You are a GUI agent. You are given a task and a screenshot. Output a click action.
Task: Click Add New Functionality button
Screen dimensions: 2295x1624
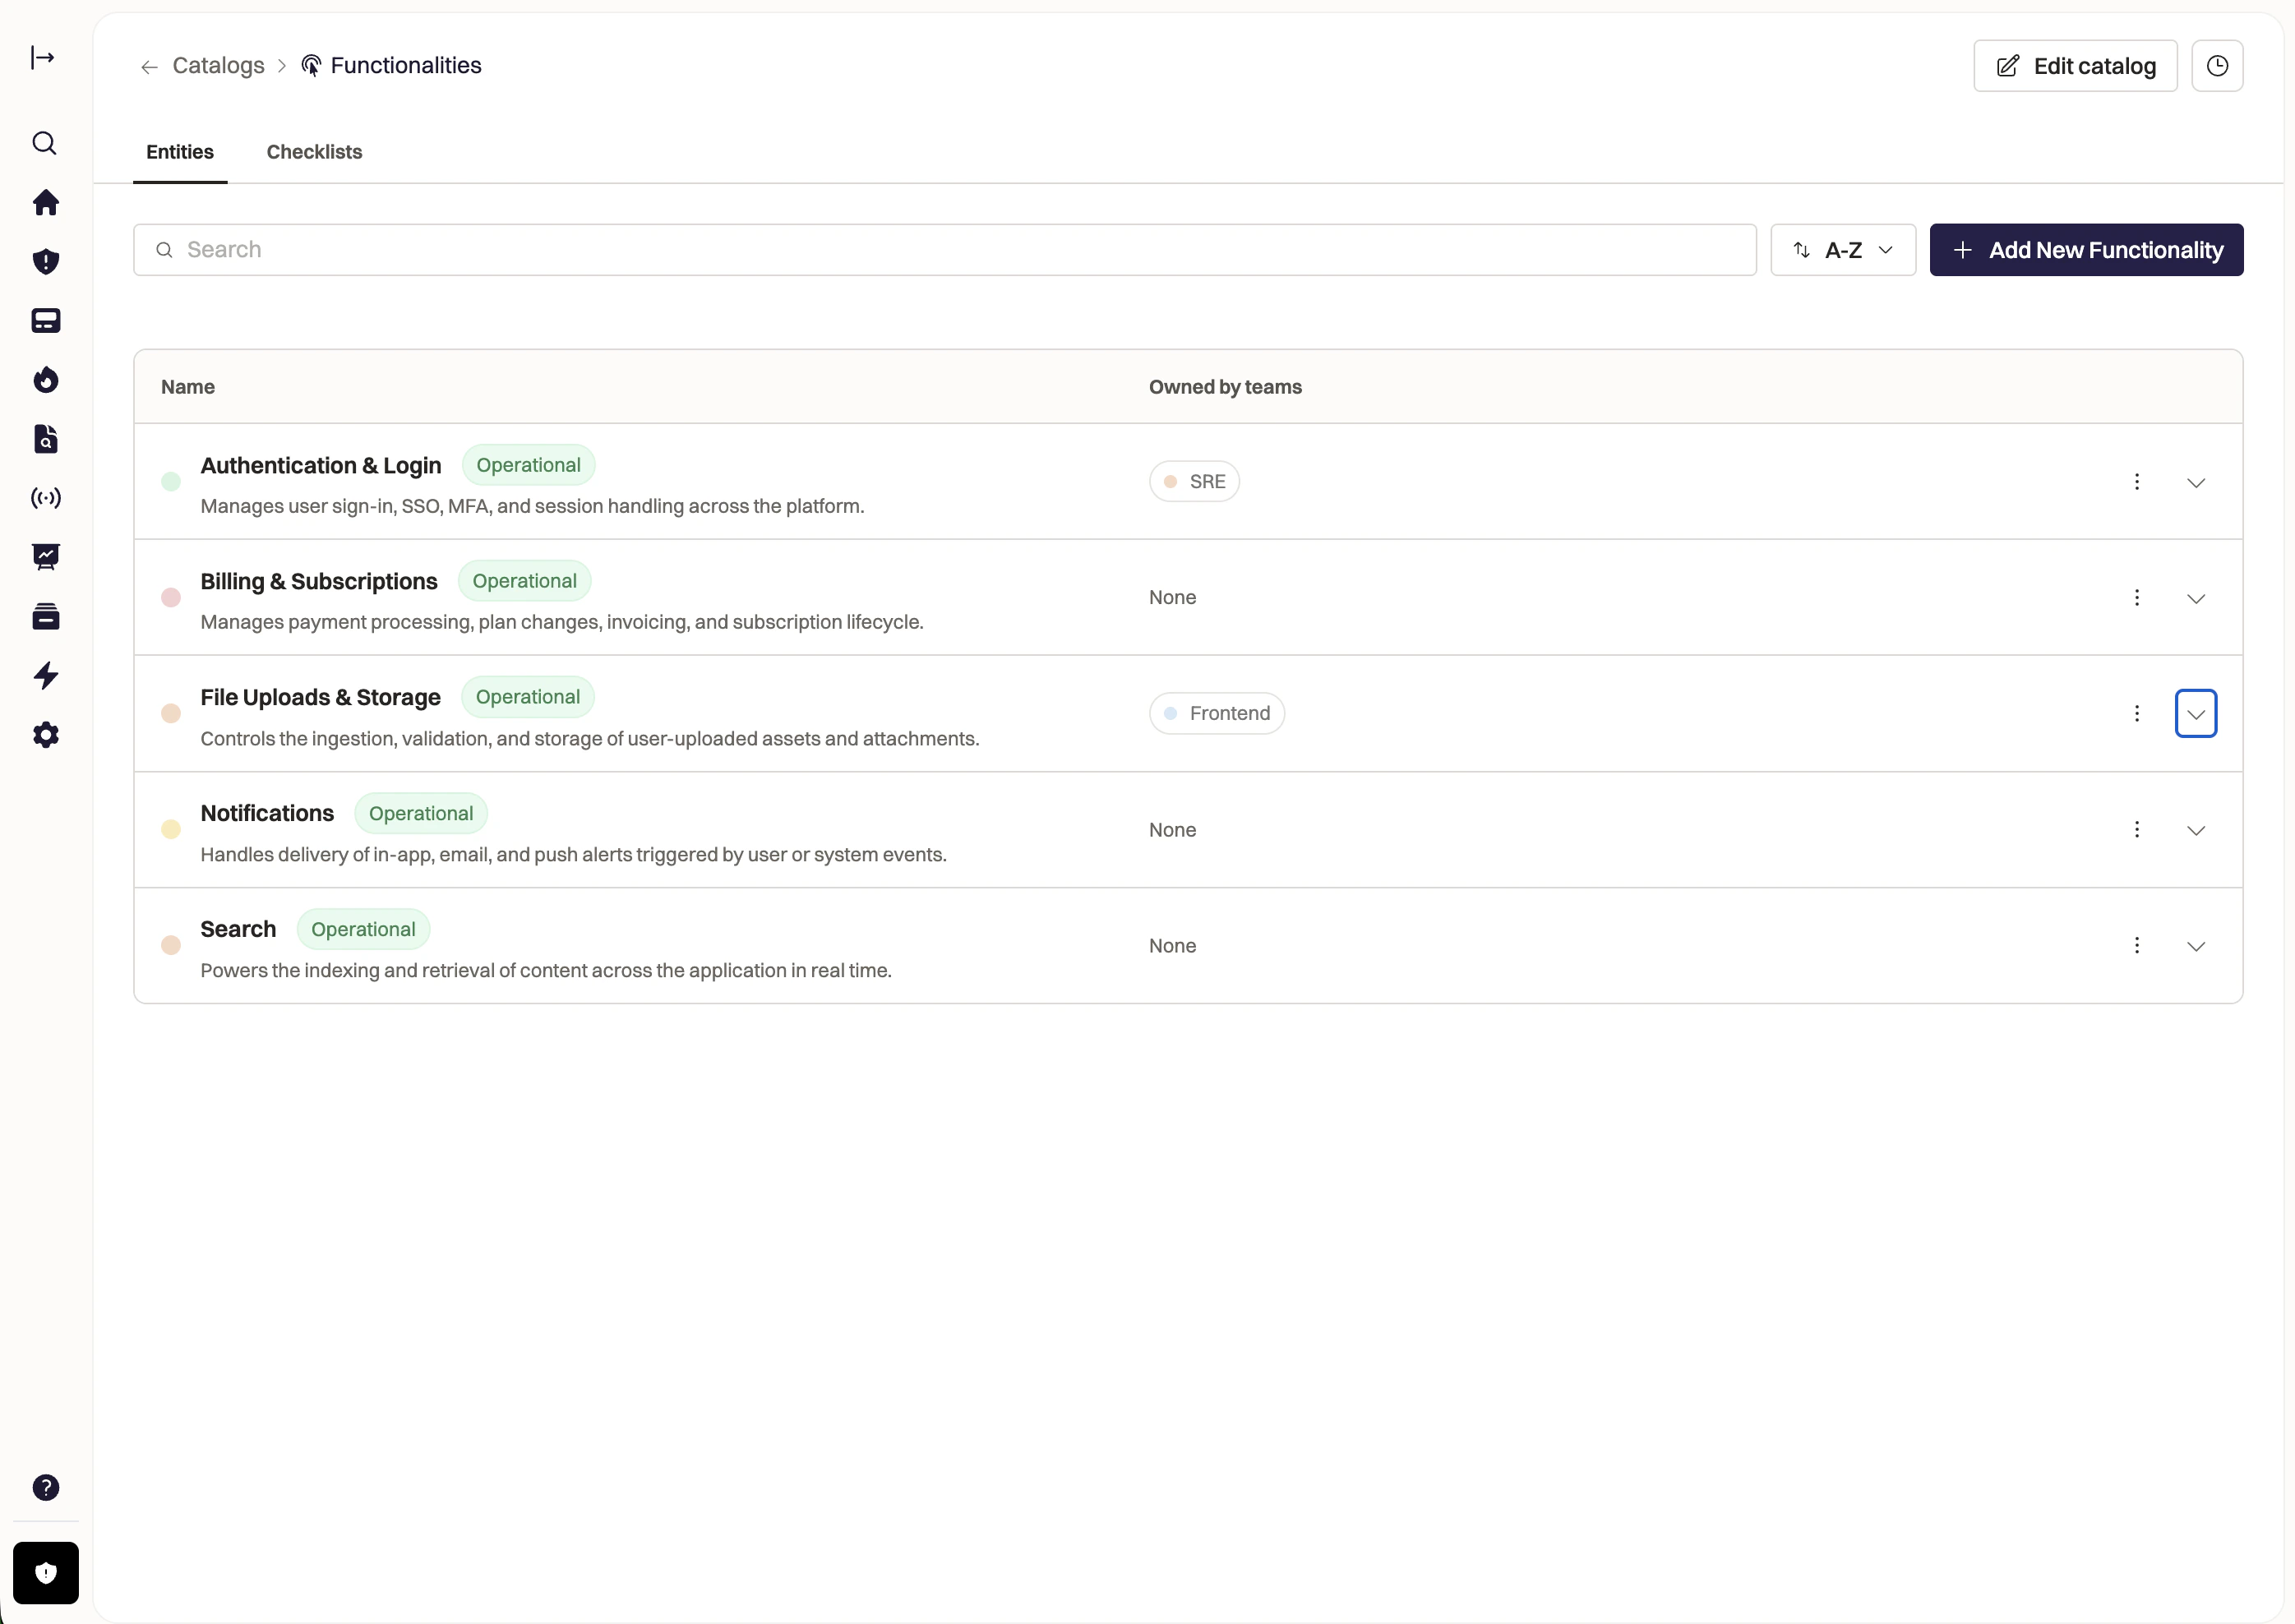[2086, 250]
